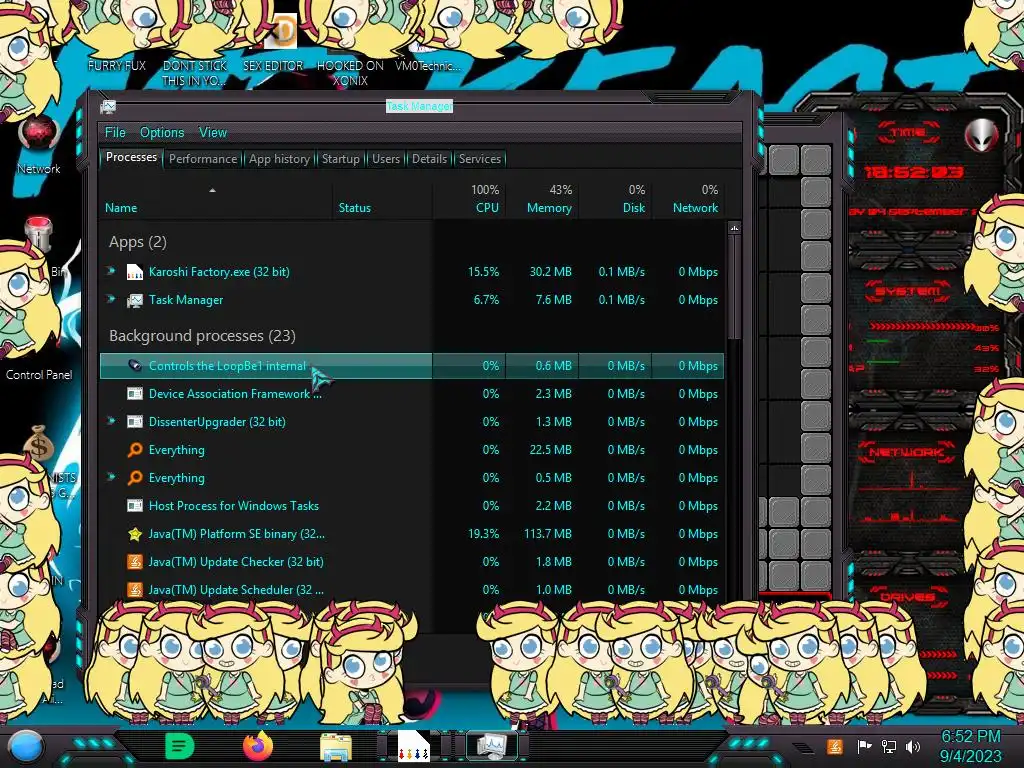This screenshot has height=768, width=1024.
Task: Switch to the App history tab
Action: click(279, 159)
